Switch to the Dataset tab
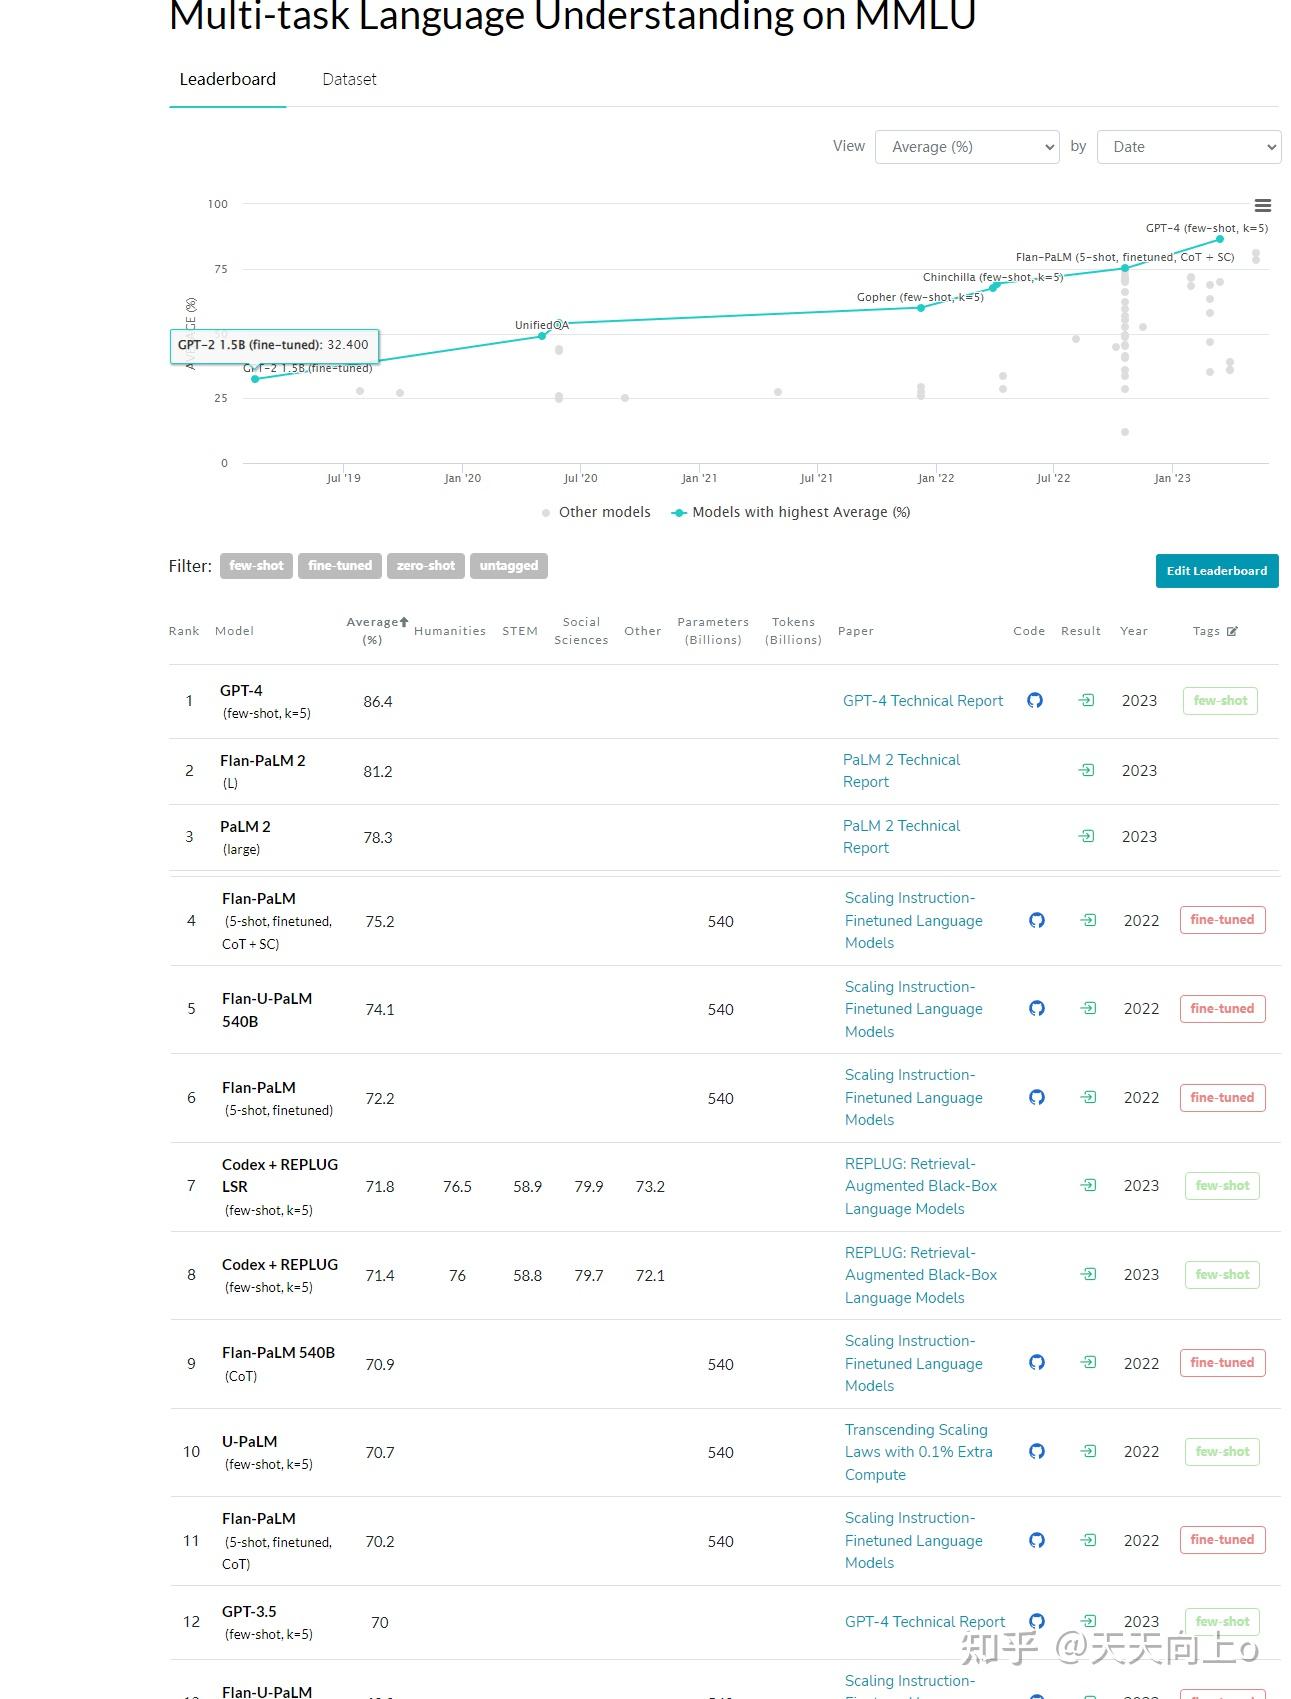This screenshot has width=1291, height=1699. 349,79
